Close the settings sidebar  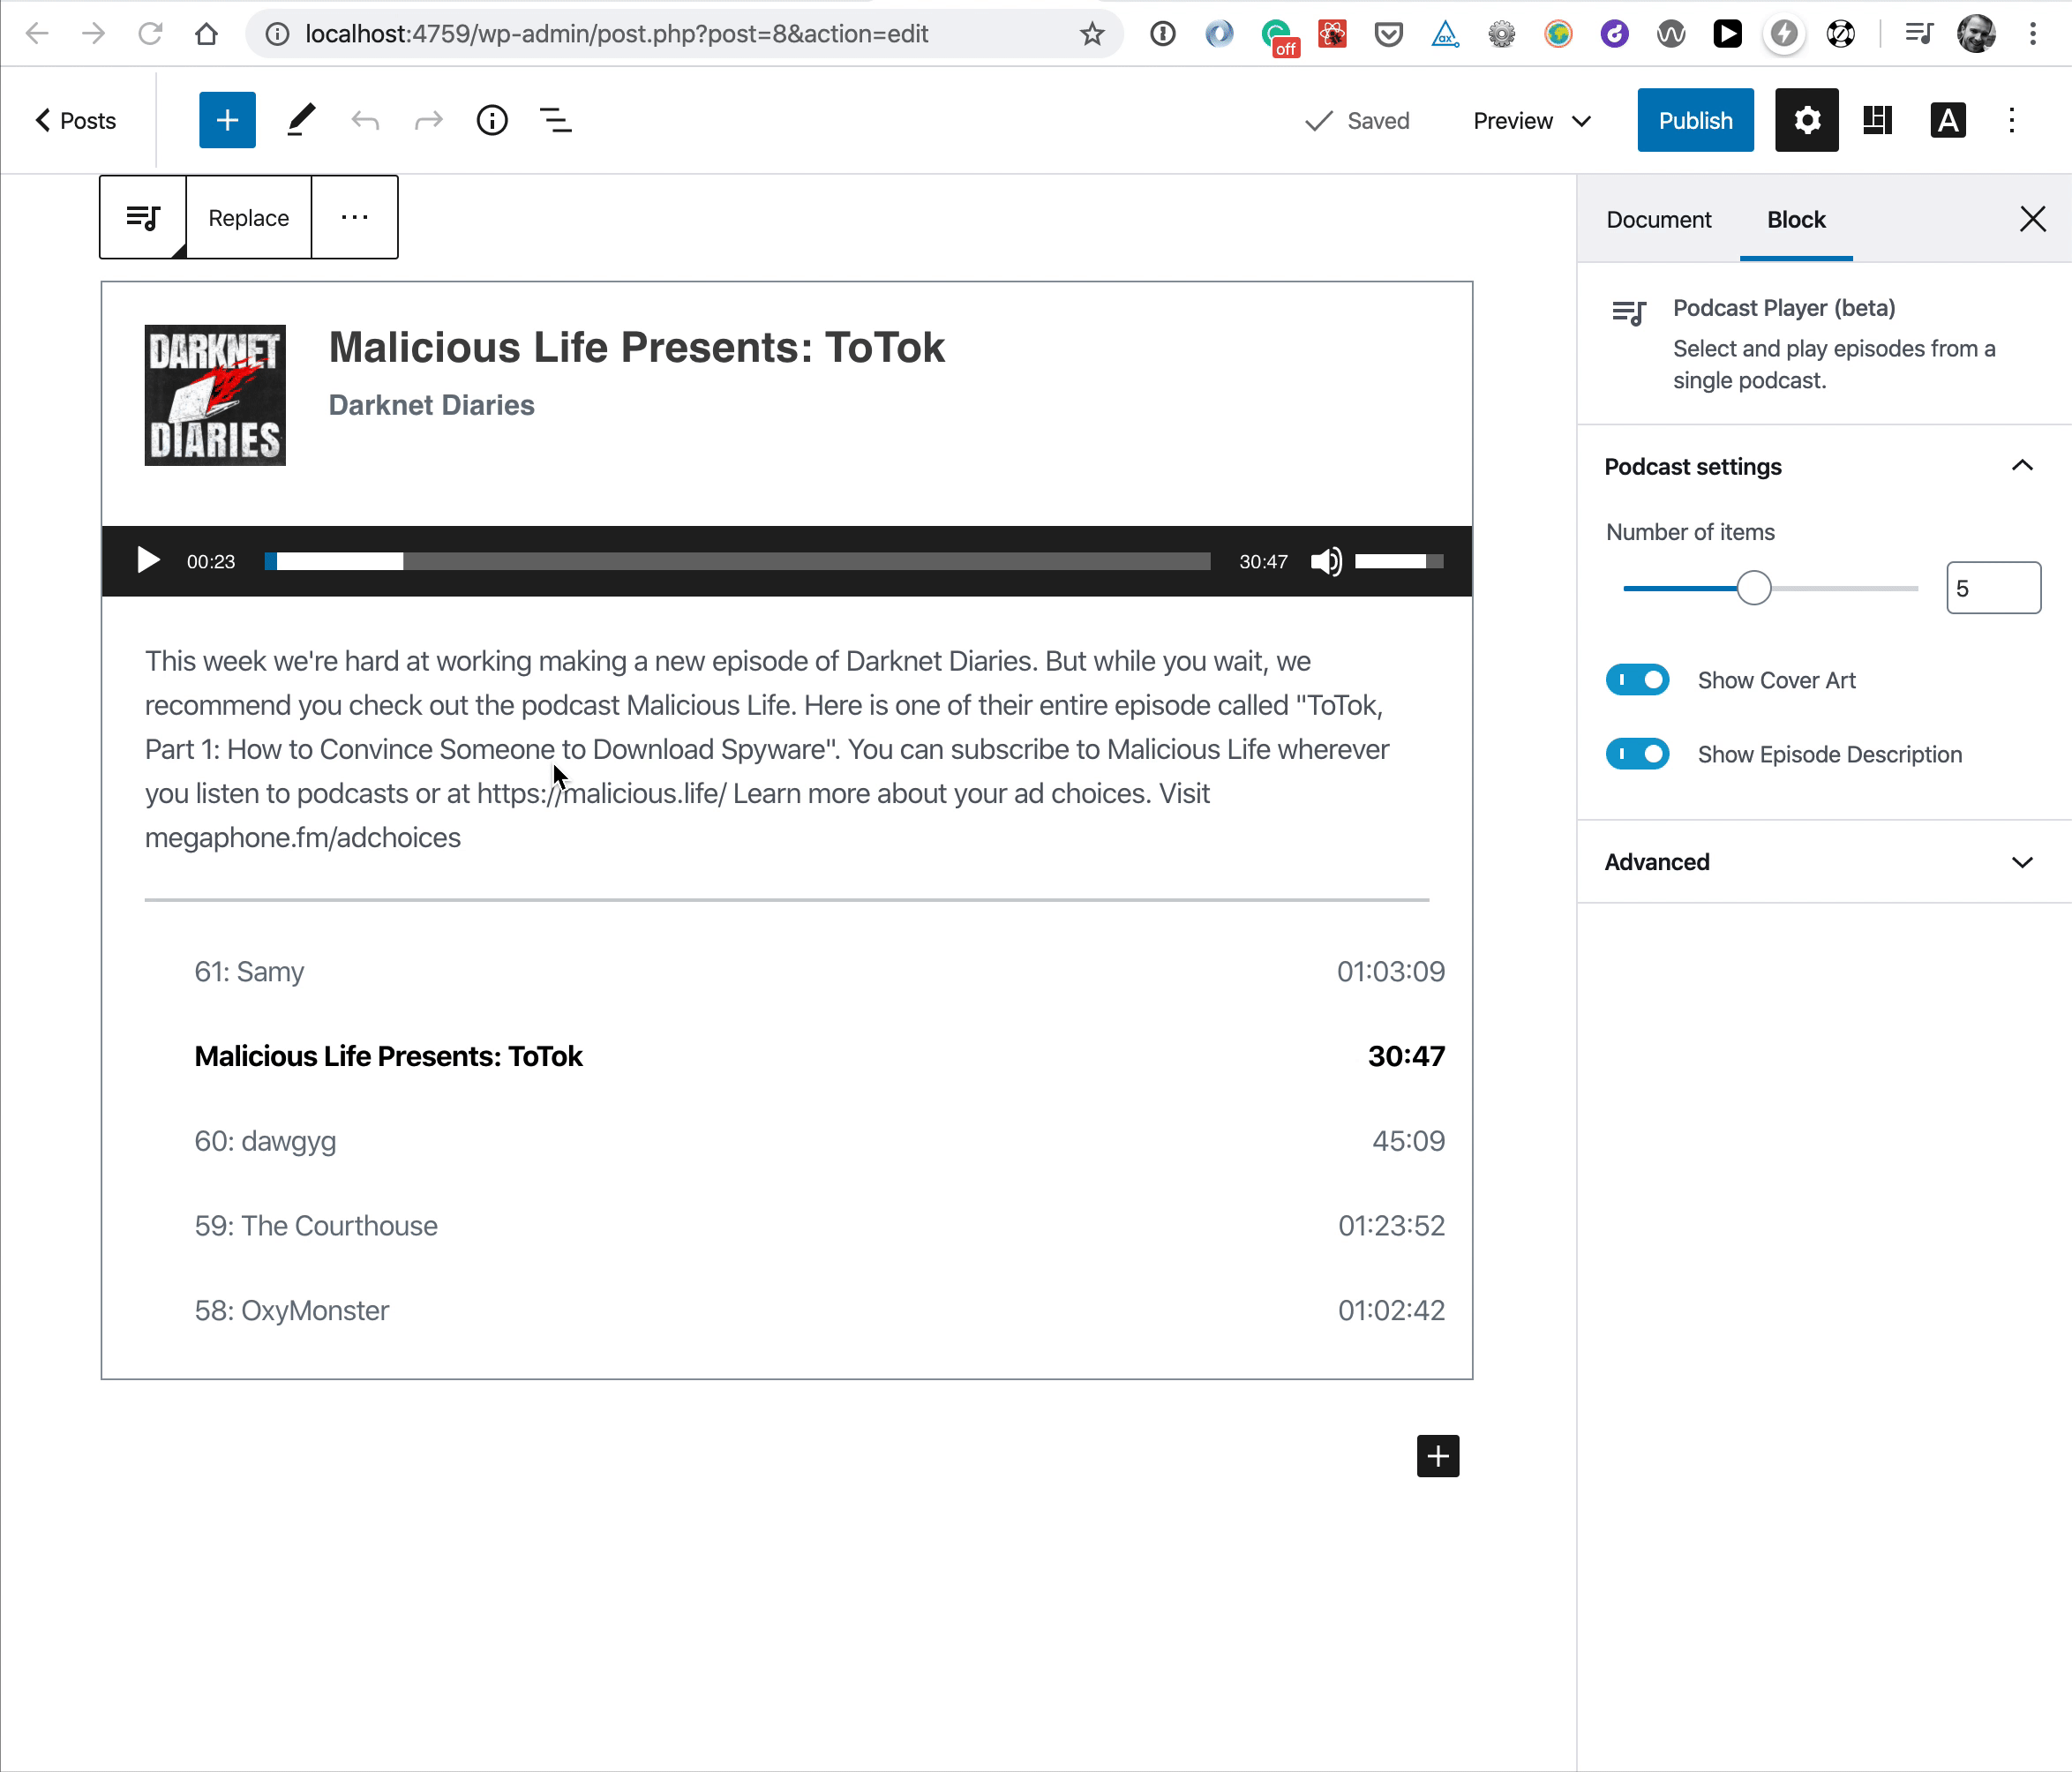2032,219
